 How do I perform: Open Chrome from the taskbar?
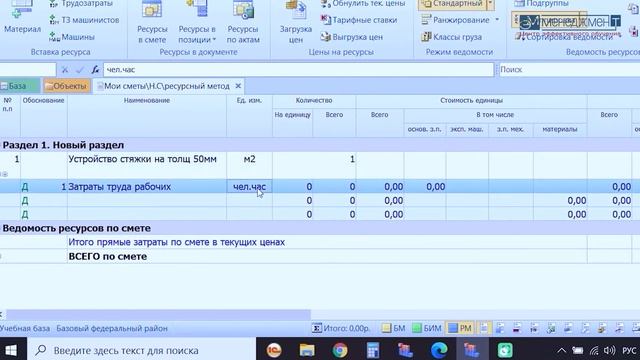click(340, 350)
